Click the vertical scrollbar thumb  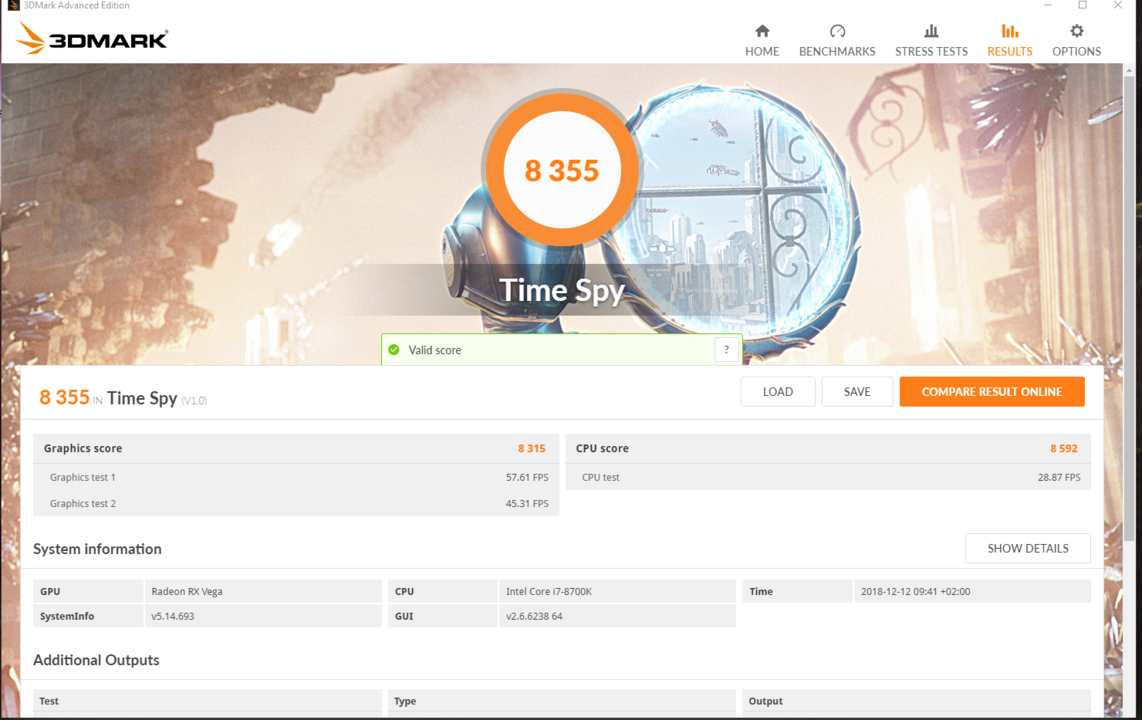pos(1129,309)
